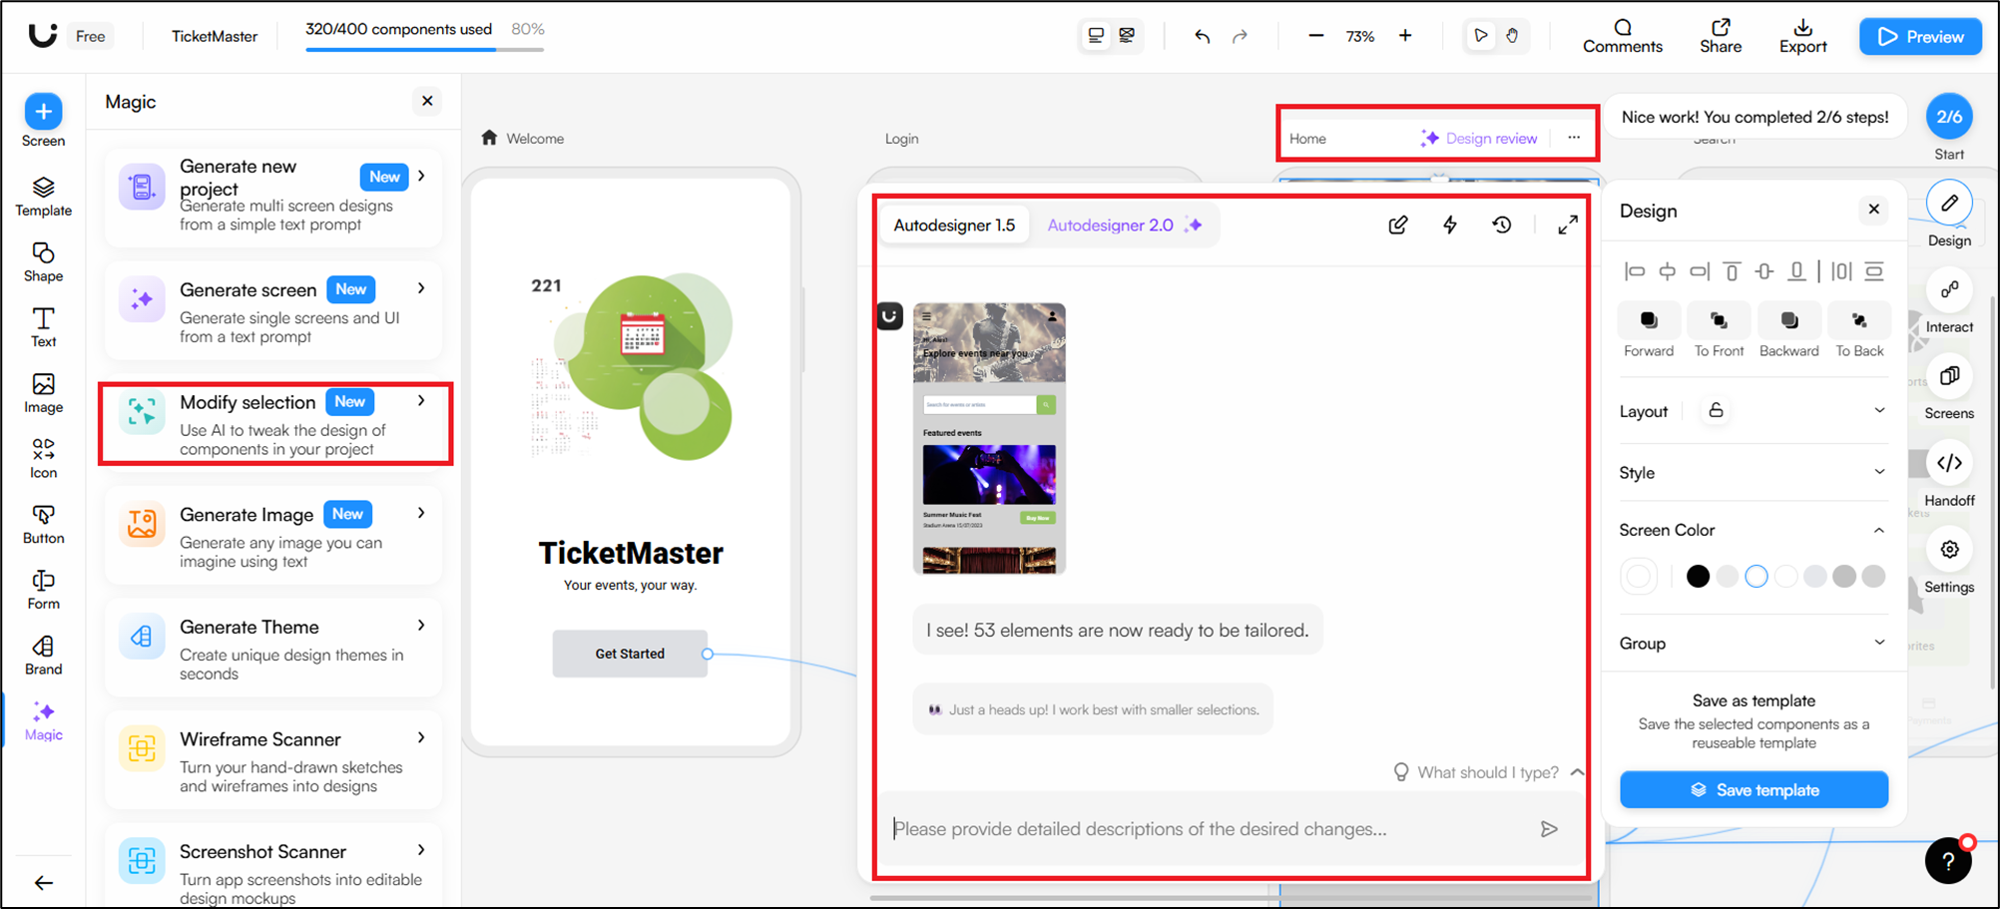This screenshot has width=2000, height=909.
Task: Click the blue Preview button
Action: [x=1920, y=37]
